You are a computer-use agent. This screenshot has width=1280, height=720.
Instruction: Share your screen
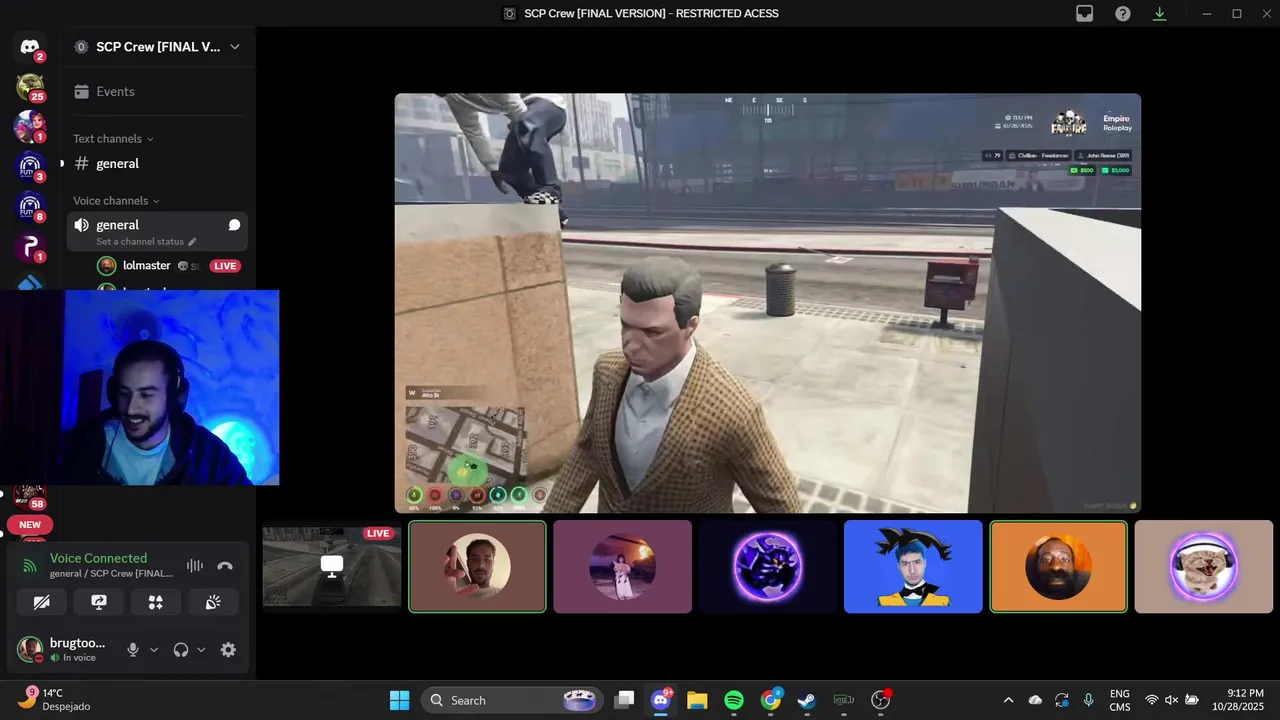pos(99,602)
